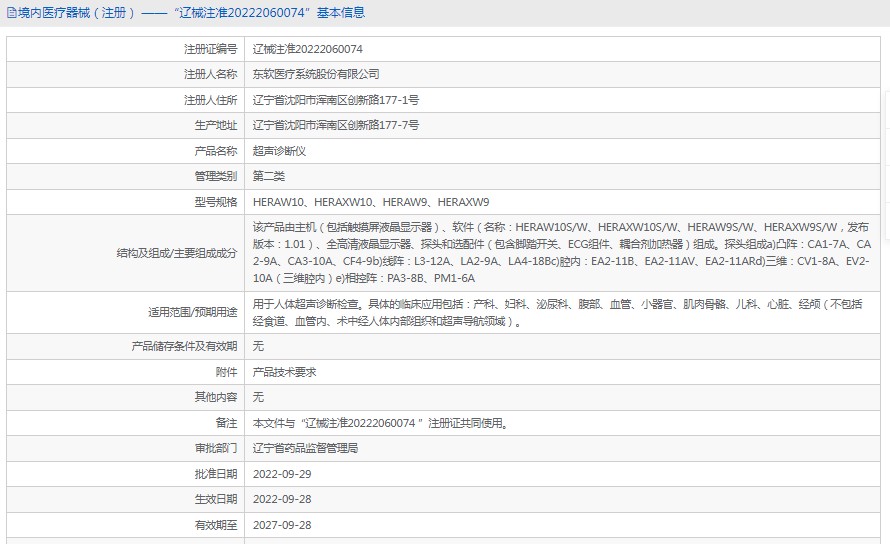Select the effective date 2022-09-28
The width and height of the screenshot is (890, 544).
coord(282,499)
